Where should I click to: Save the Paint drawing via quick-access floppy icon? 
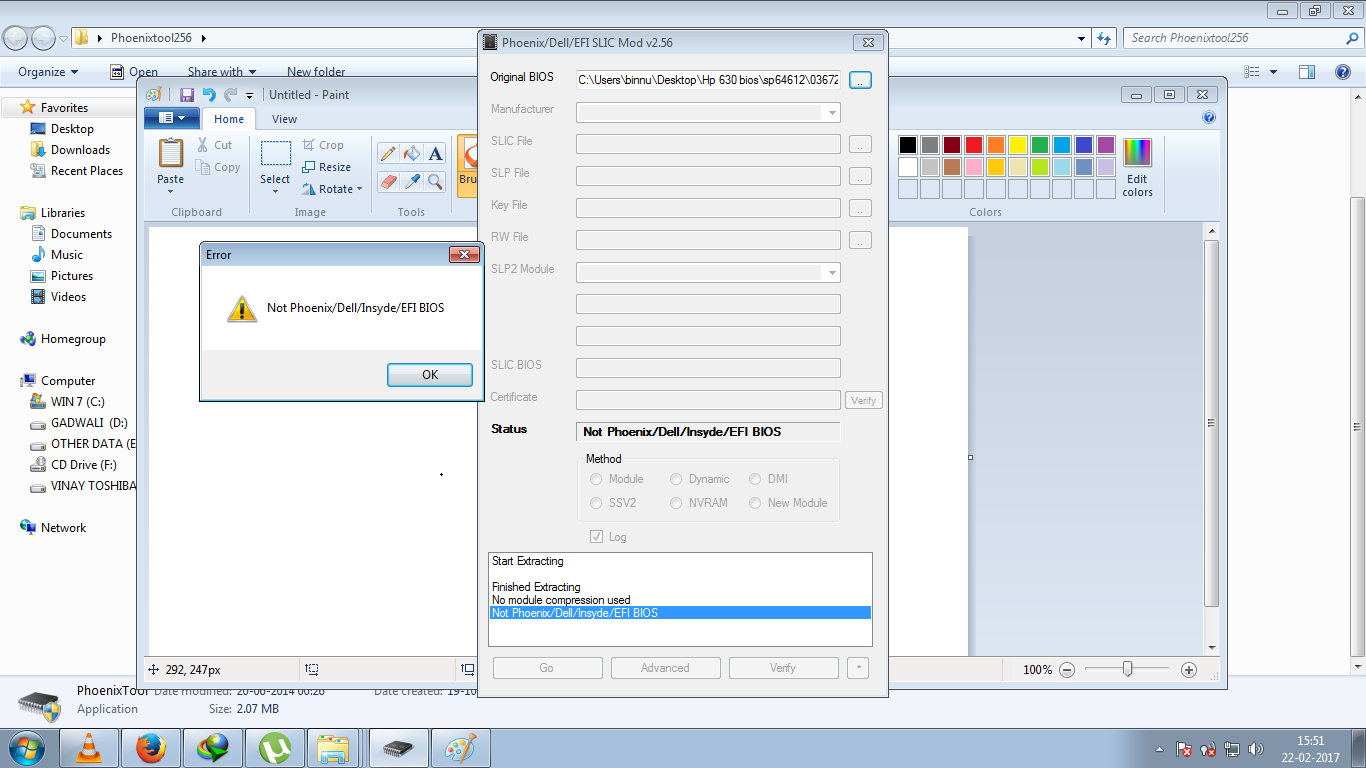click(187, 95)
